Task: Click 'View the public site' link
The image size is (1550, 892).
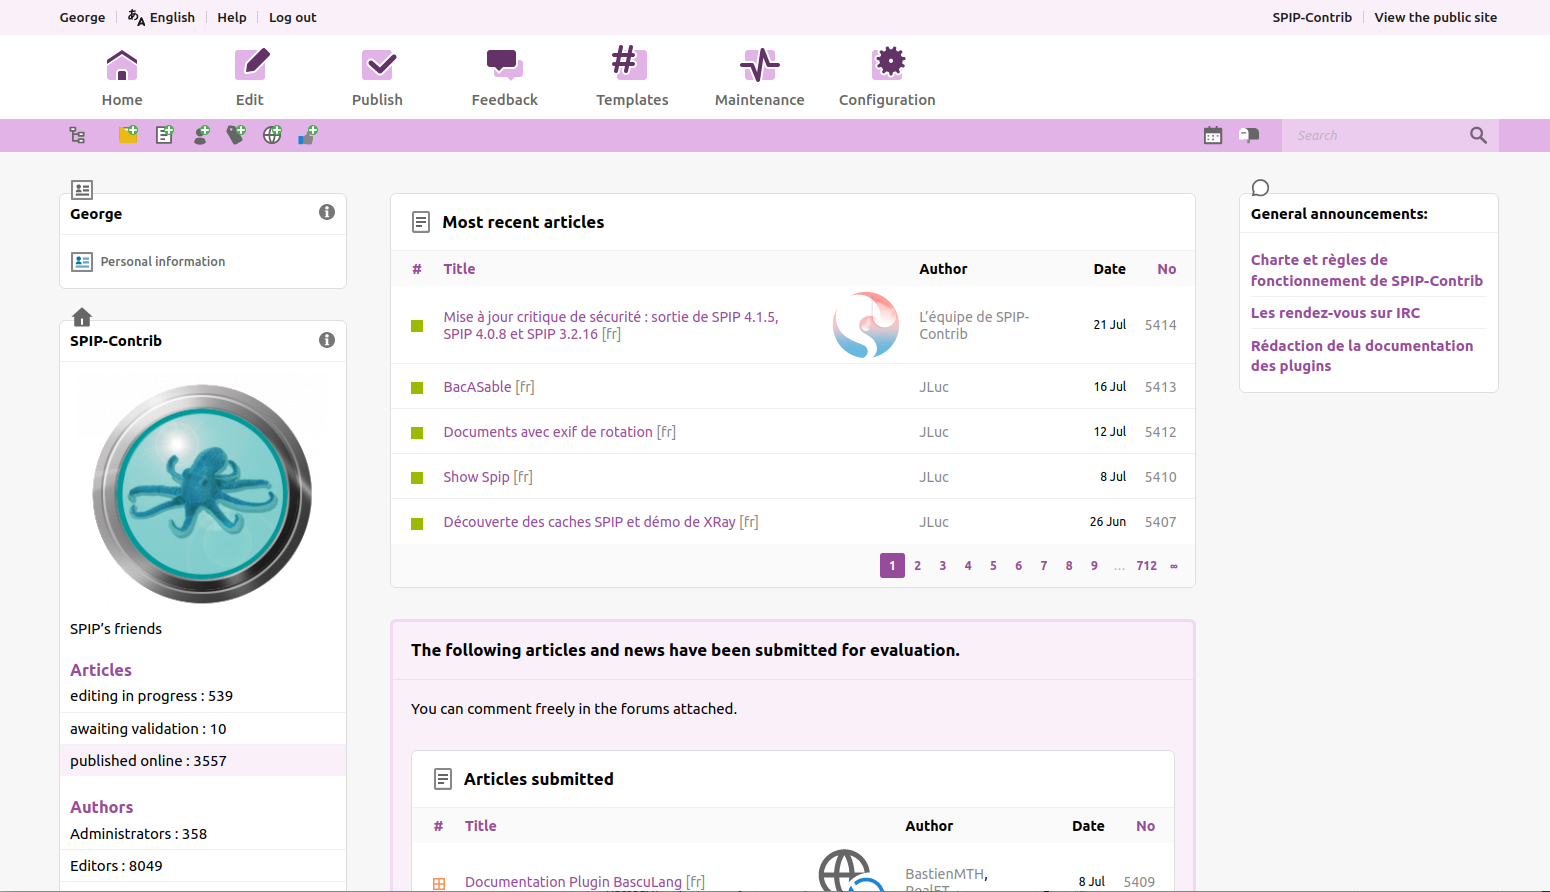Action: point(1435,17)
